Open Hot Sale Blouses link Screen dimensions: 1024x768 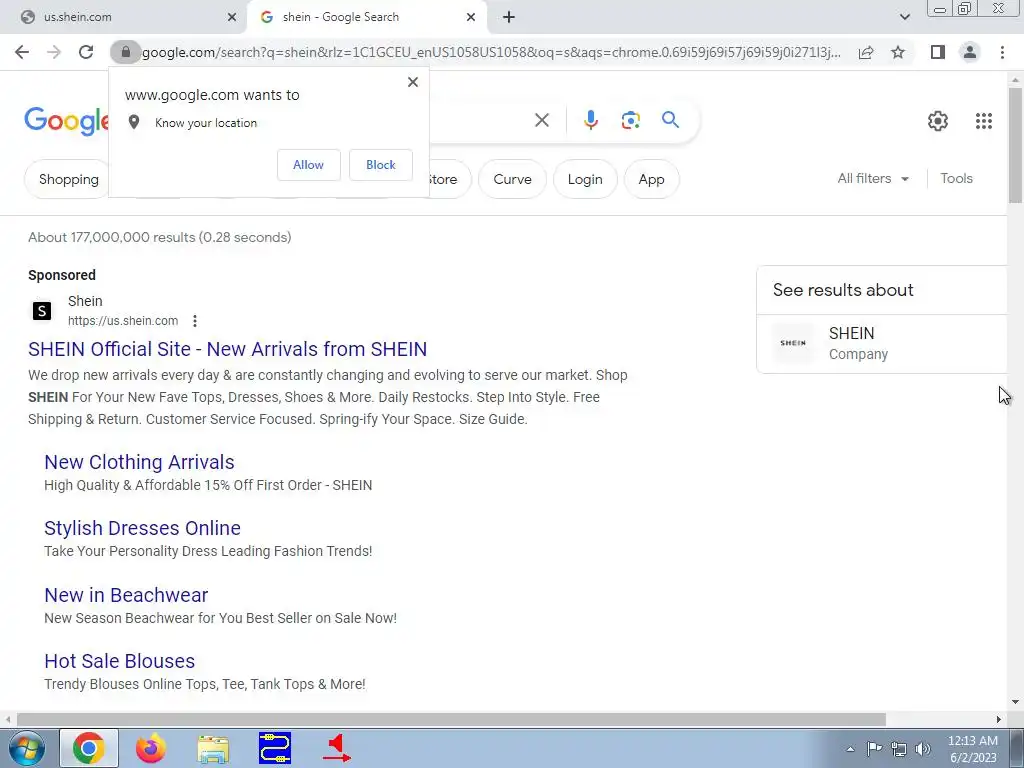click(x=120, y=661)
